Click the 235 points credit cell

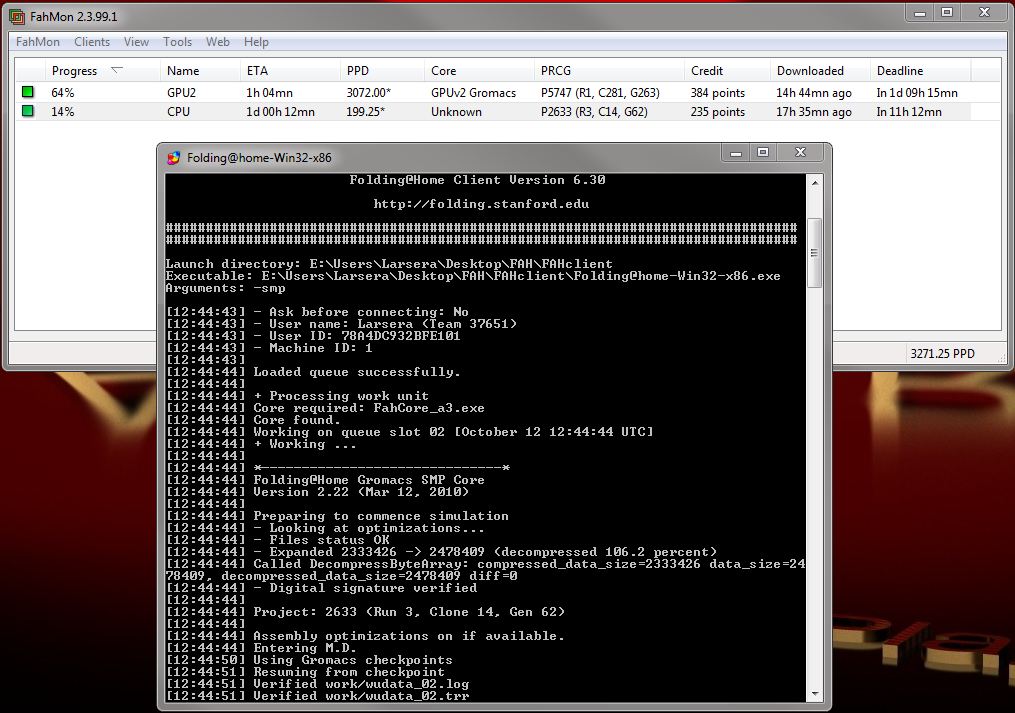[718, 111]
